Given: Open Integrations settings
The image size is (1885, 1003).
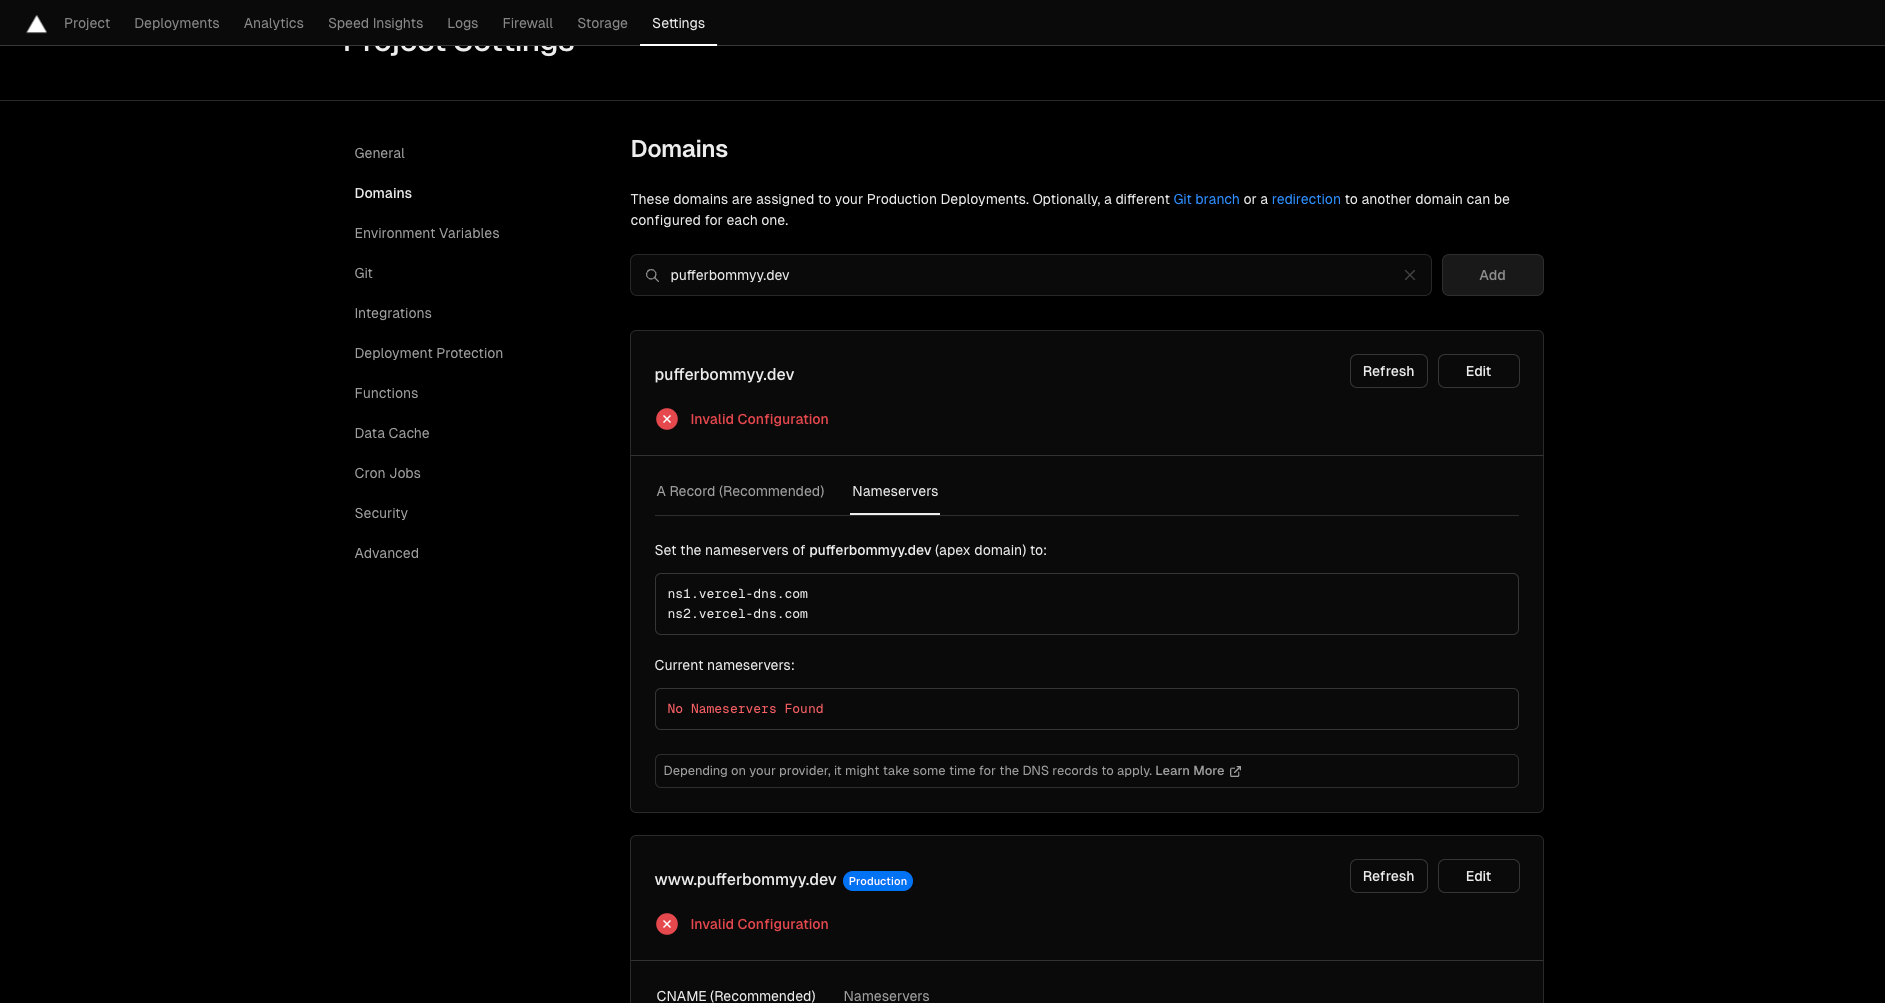Looking at the screenshot, I should pyautogui.click(x=393, y=313).
